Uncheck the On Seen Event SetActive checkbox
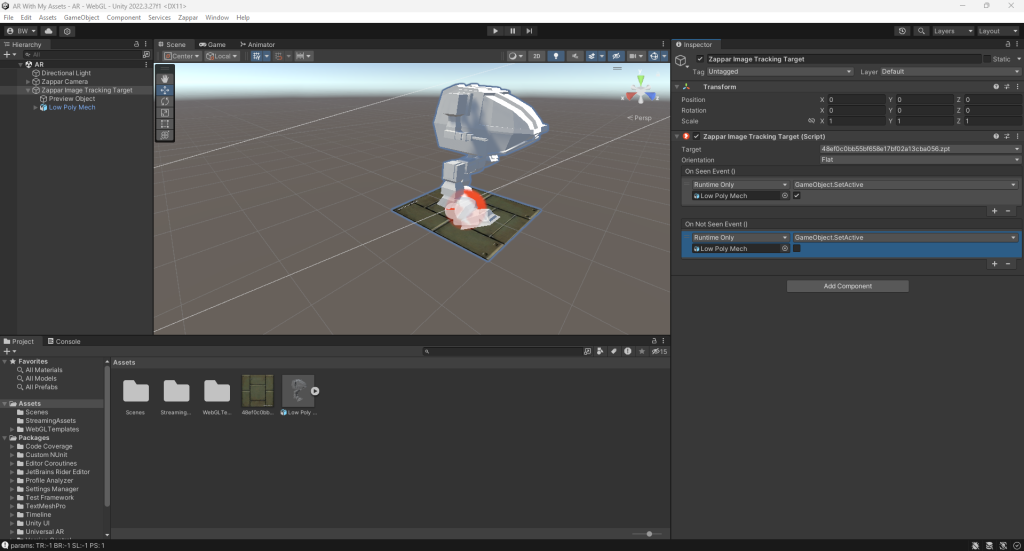Image resolution: width=1024 pixels, height=551 pixels. click(797, 196)
